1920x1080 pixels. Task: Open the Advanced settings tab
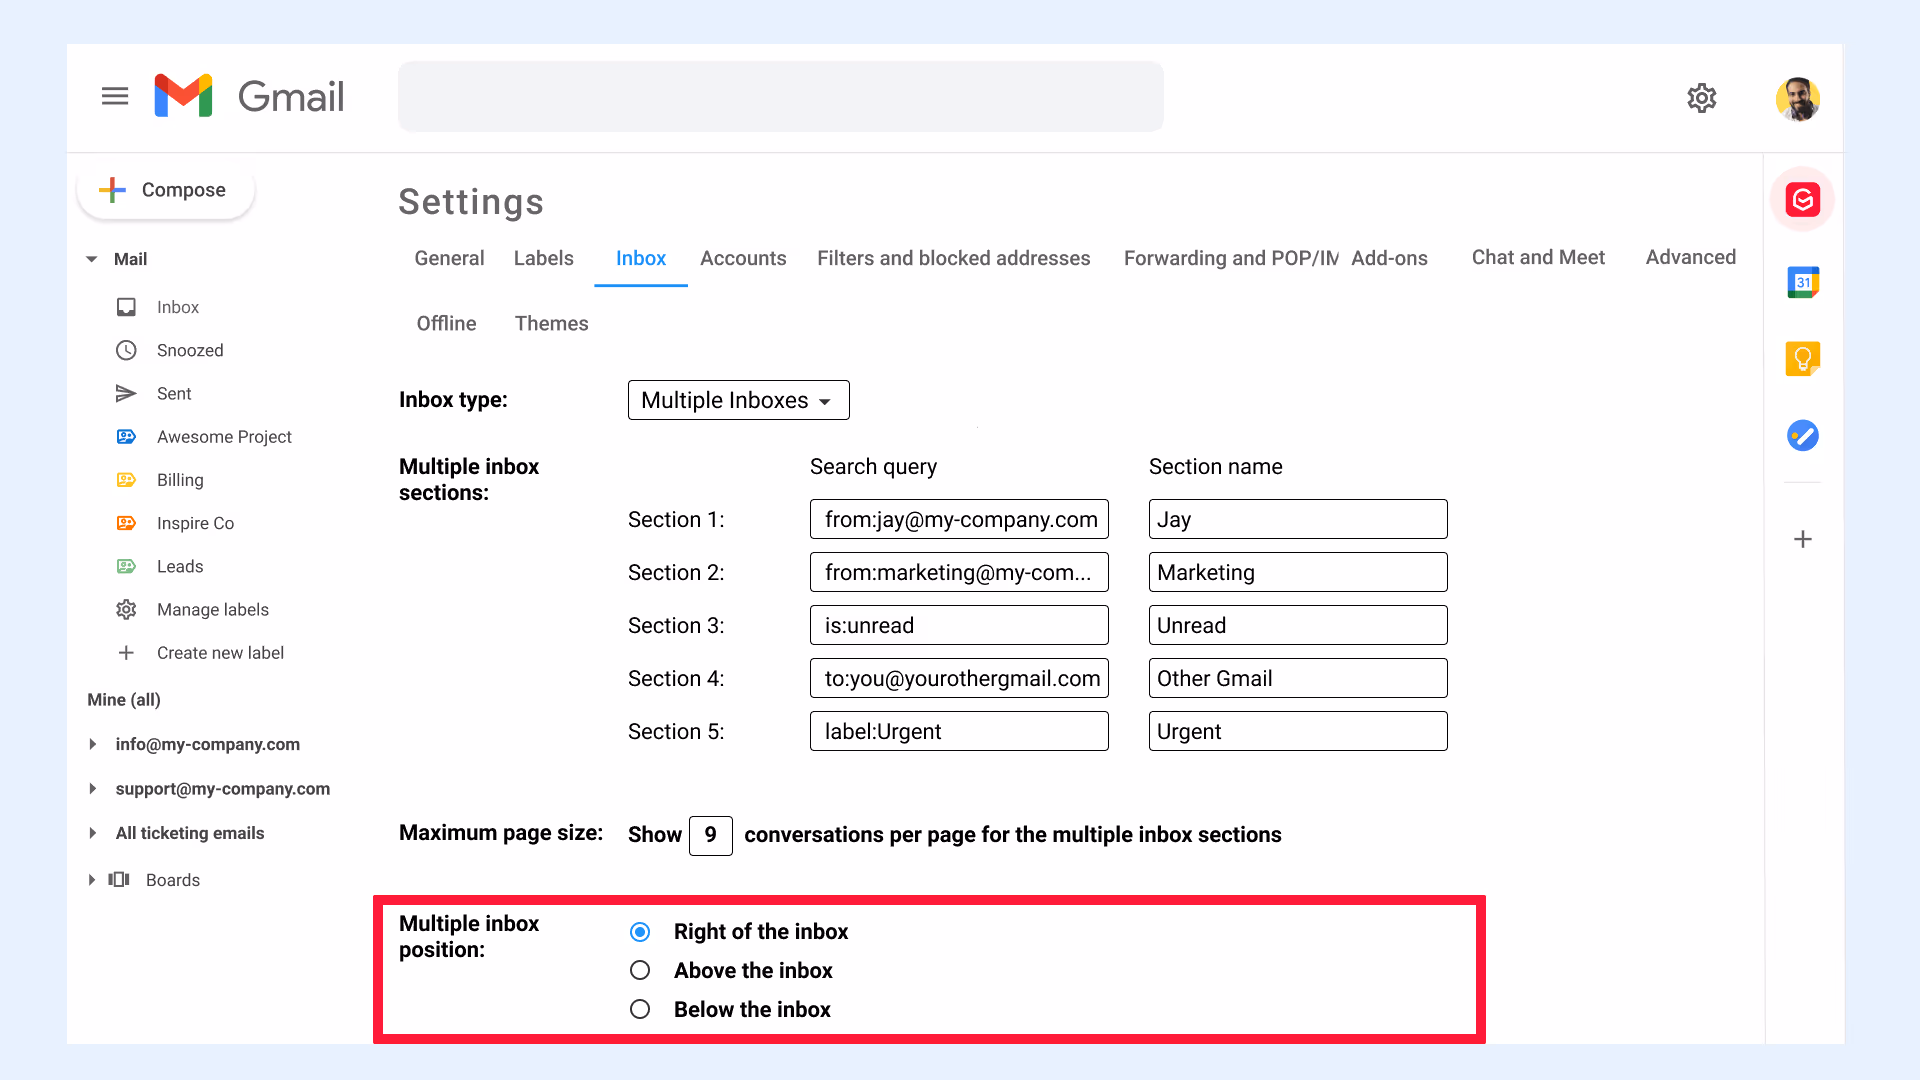click(x=1690, y=257)
